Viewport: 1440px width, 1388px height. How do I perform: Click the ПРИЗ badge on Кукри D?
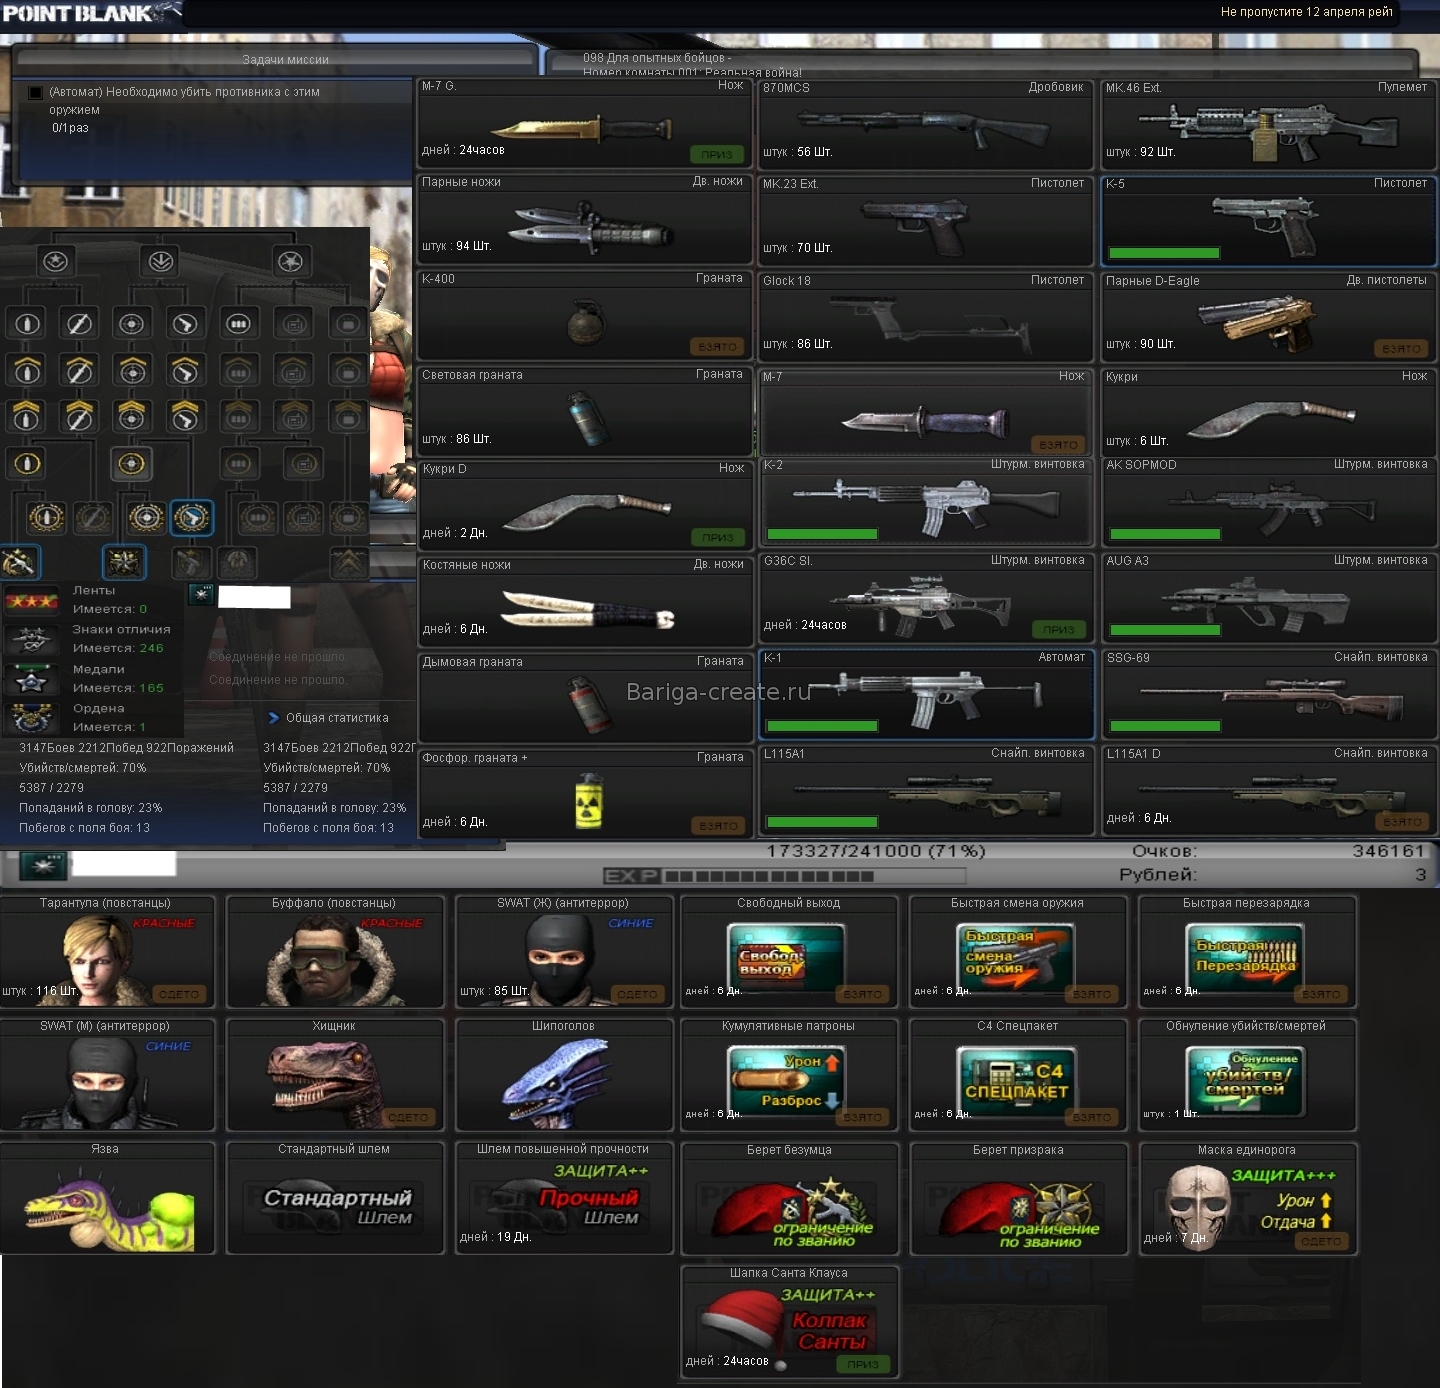pyautogui.click(x=717, y=538)
